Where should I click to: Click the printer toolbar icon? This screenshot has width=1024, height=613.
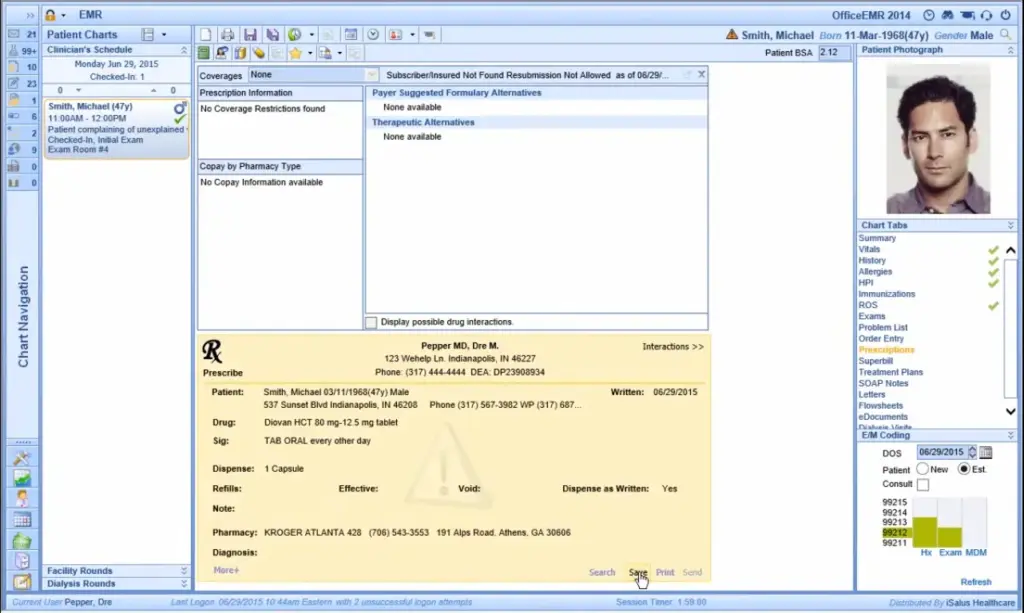pyautogui.click(x=227, y=35)
